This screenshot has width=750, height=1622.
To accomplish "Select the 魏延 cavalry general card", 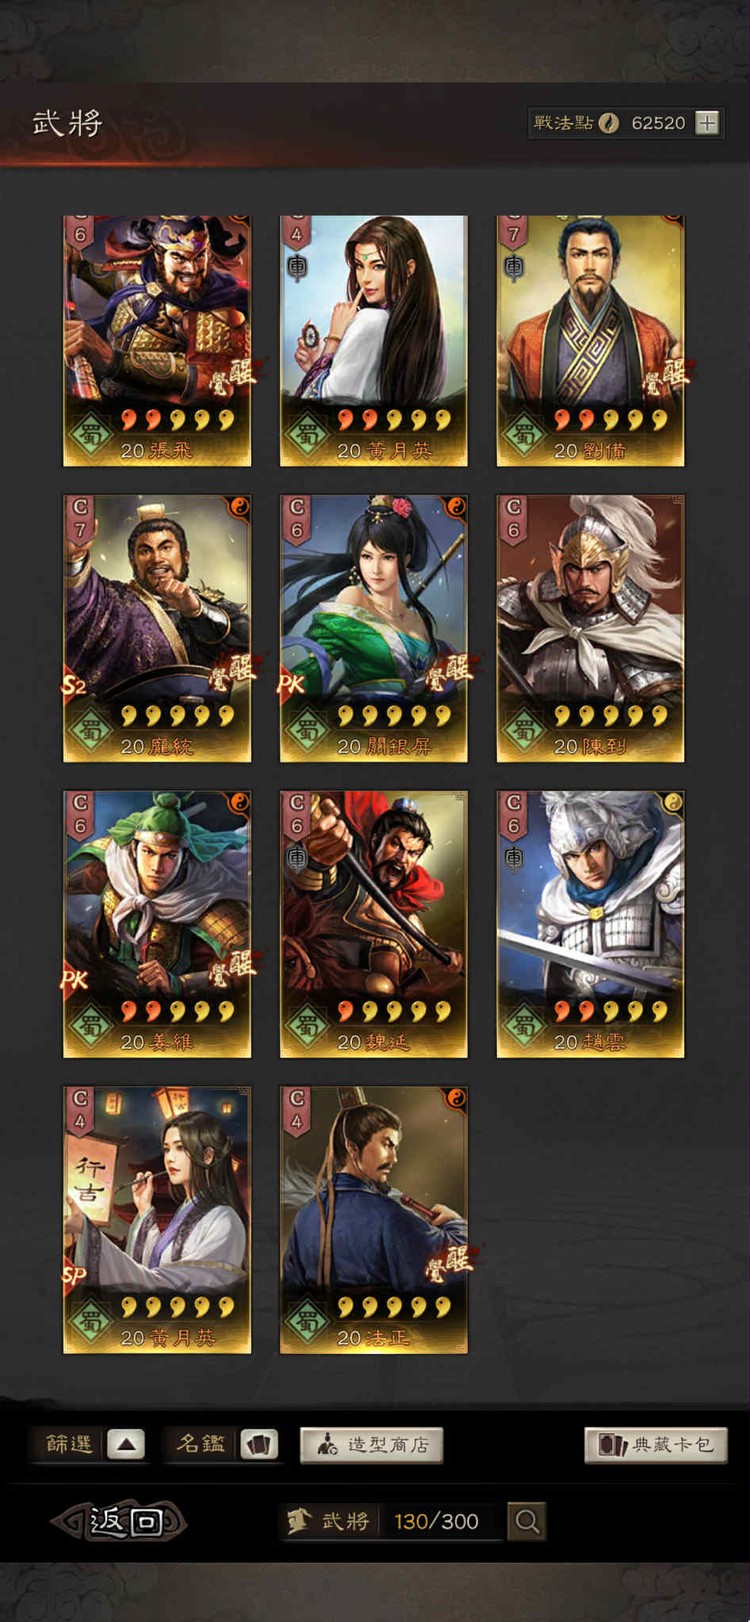I will pyautogui.click(x=373, y=924).
